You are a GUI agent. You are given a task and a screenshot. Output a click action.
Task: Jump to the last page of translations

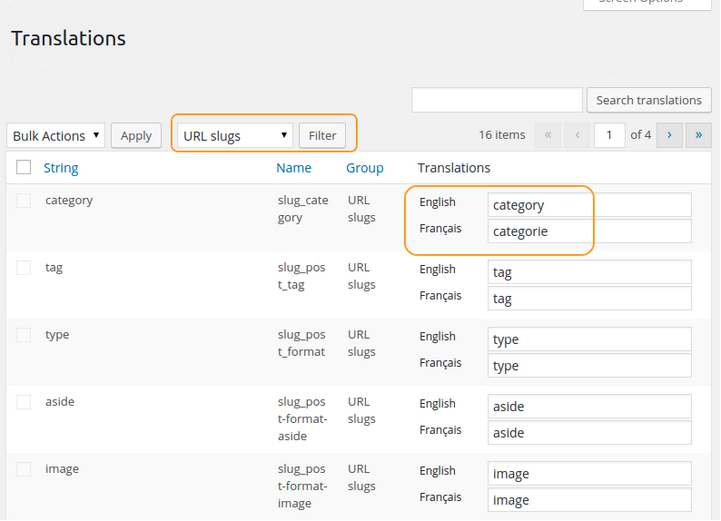[698, 135]
